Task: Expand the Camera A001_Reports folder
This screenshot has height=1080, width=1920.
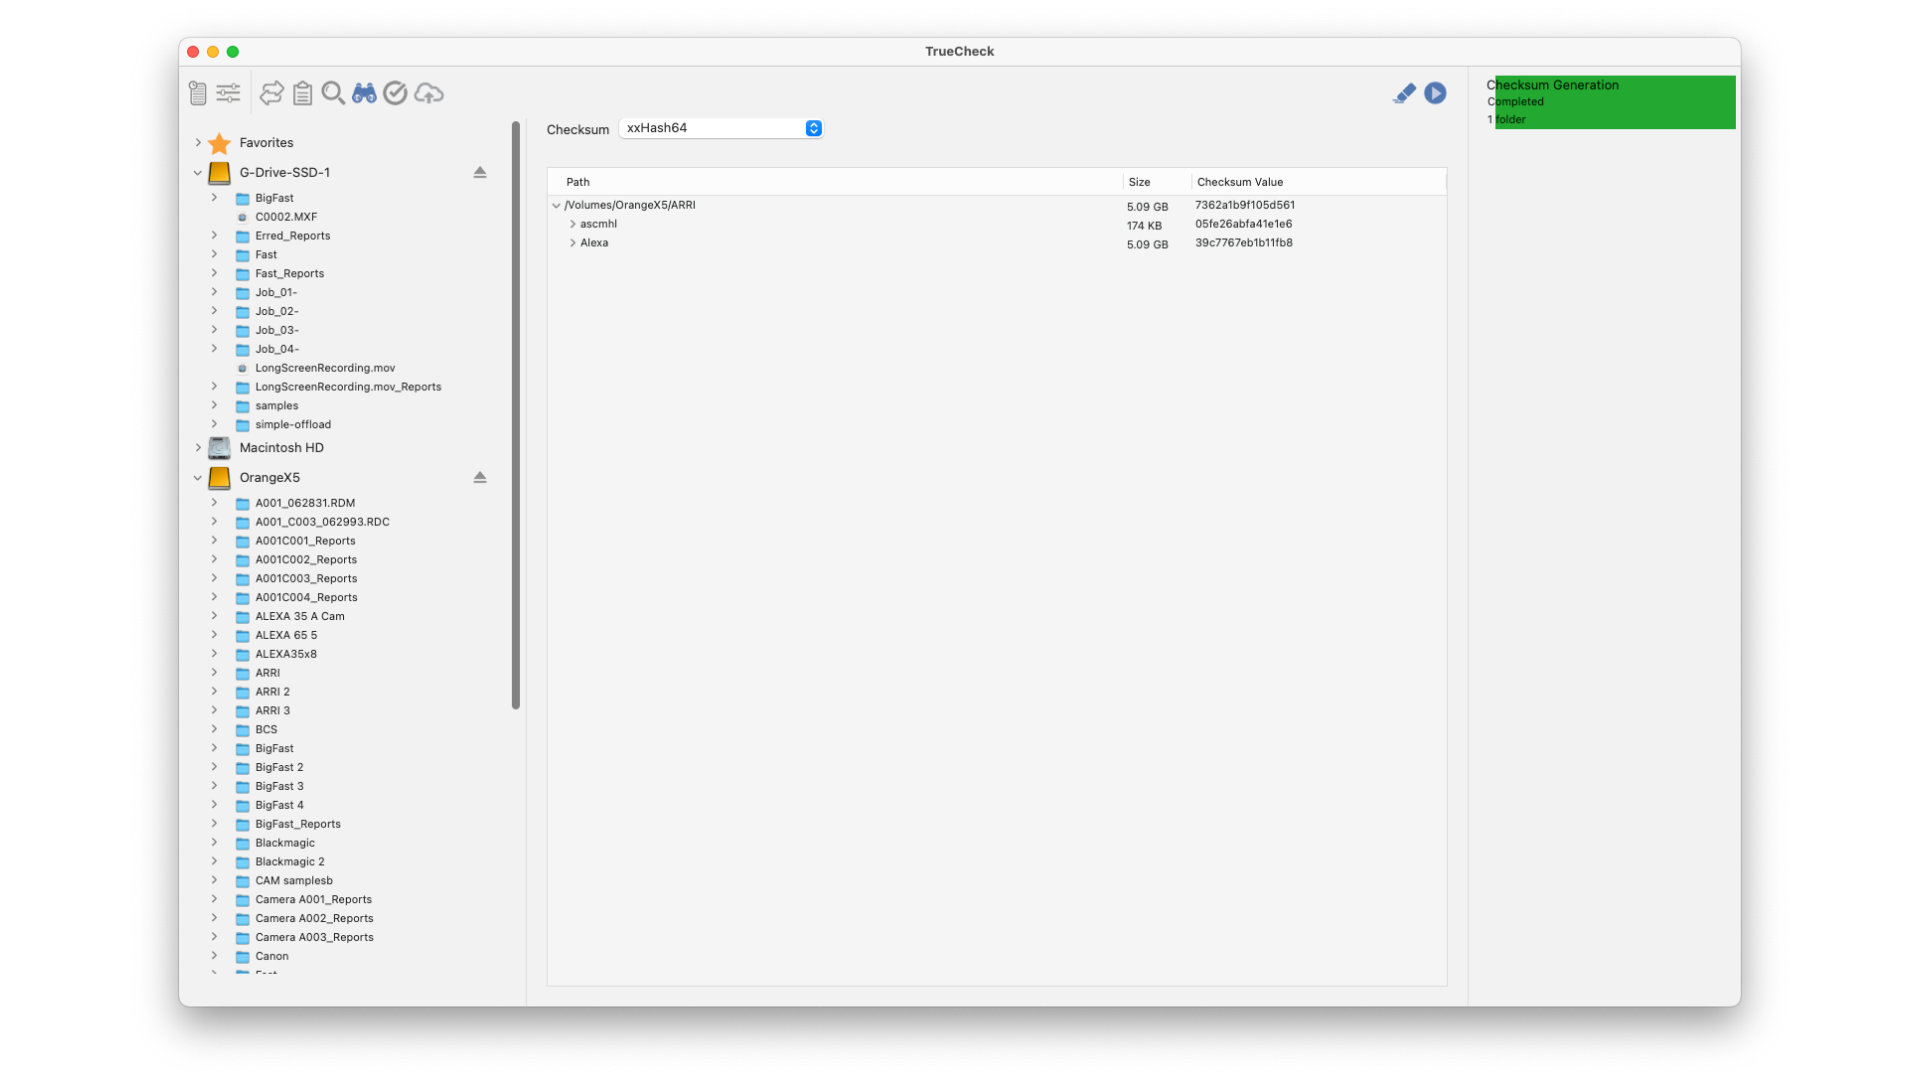Action: (x=214, y=899)
